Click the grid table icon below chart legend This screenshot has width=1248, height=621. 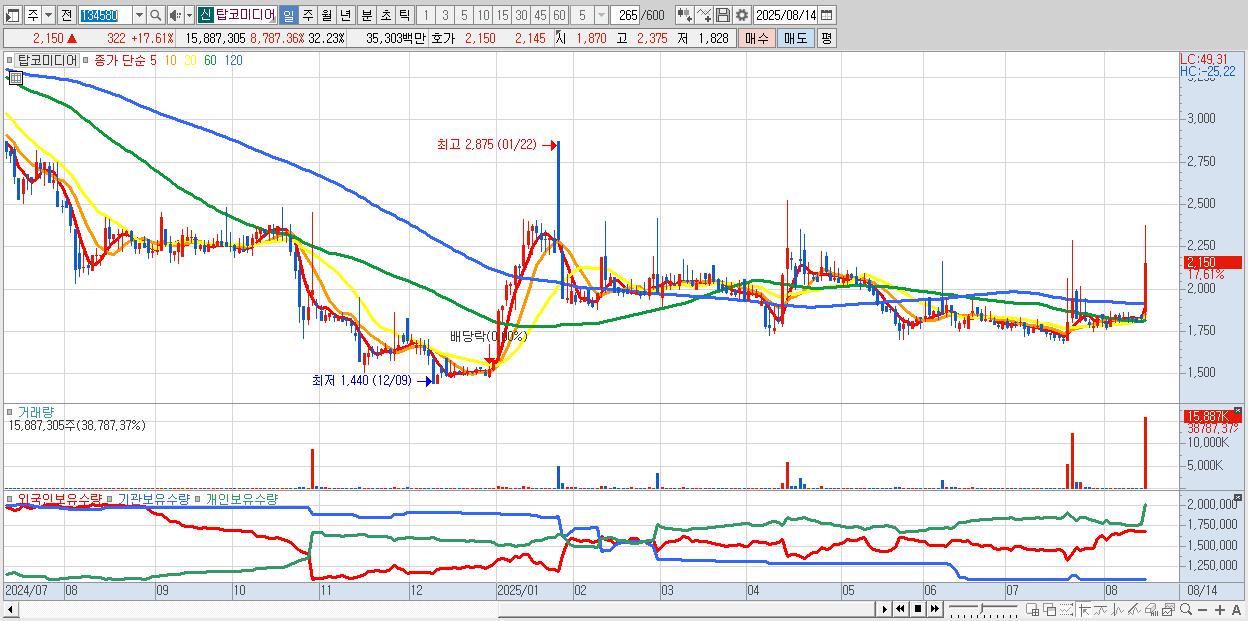pos(15,76)
